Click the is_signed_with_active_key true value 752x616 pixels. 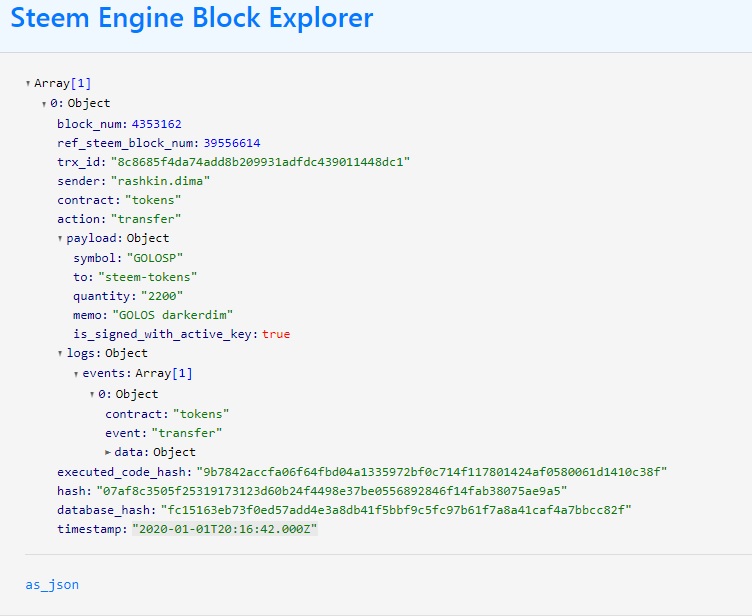coord(276,334)
